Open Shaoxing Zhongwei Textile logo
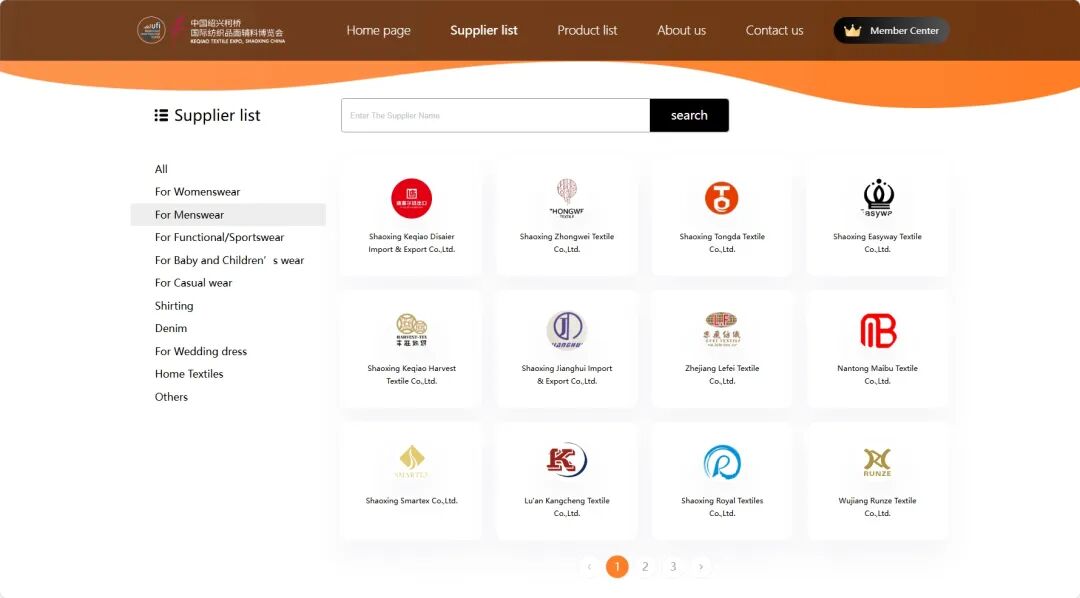 [x=567, y=198]
